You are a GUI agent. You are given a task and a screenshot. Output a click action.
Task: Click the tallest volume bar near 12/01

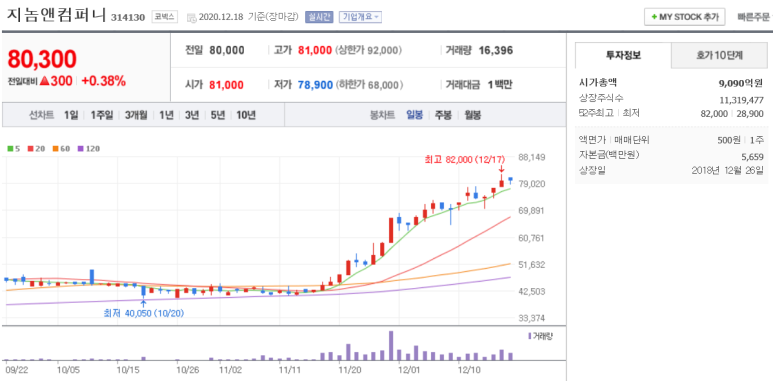click(x=391, y=346)
